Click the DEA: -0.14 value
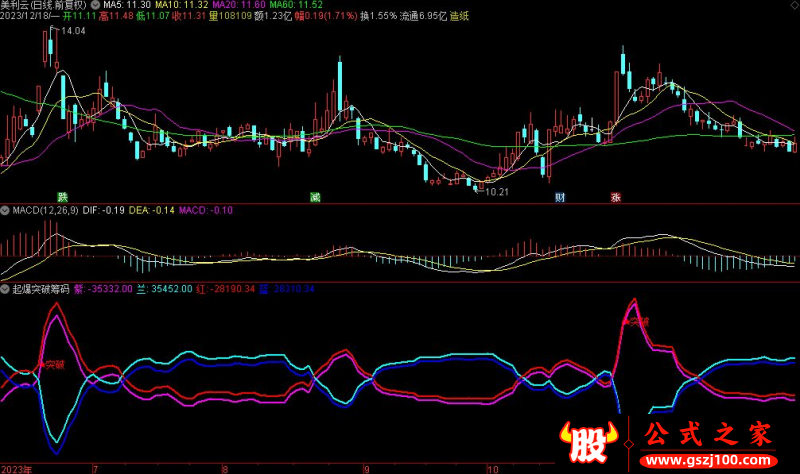 [x=152, y=210]
